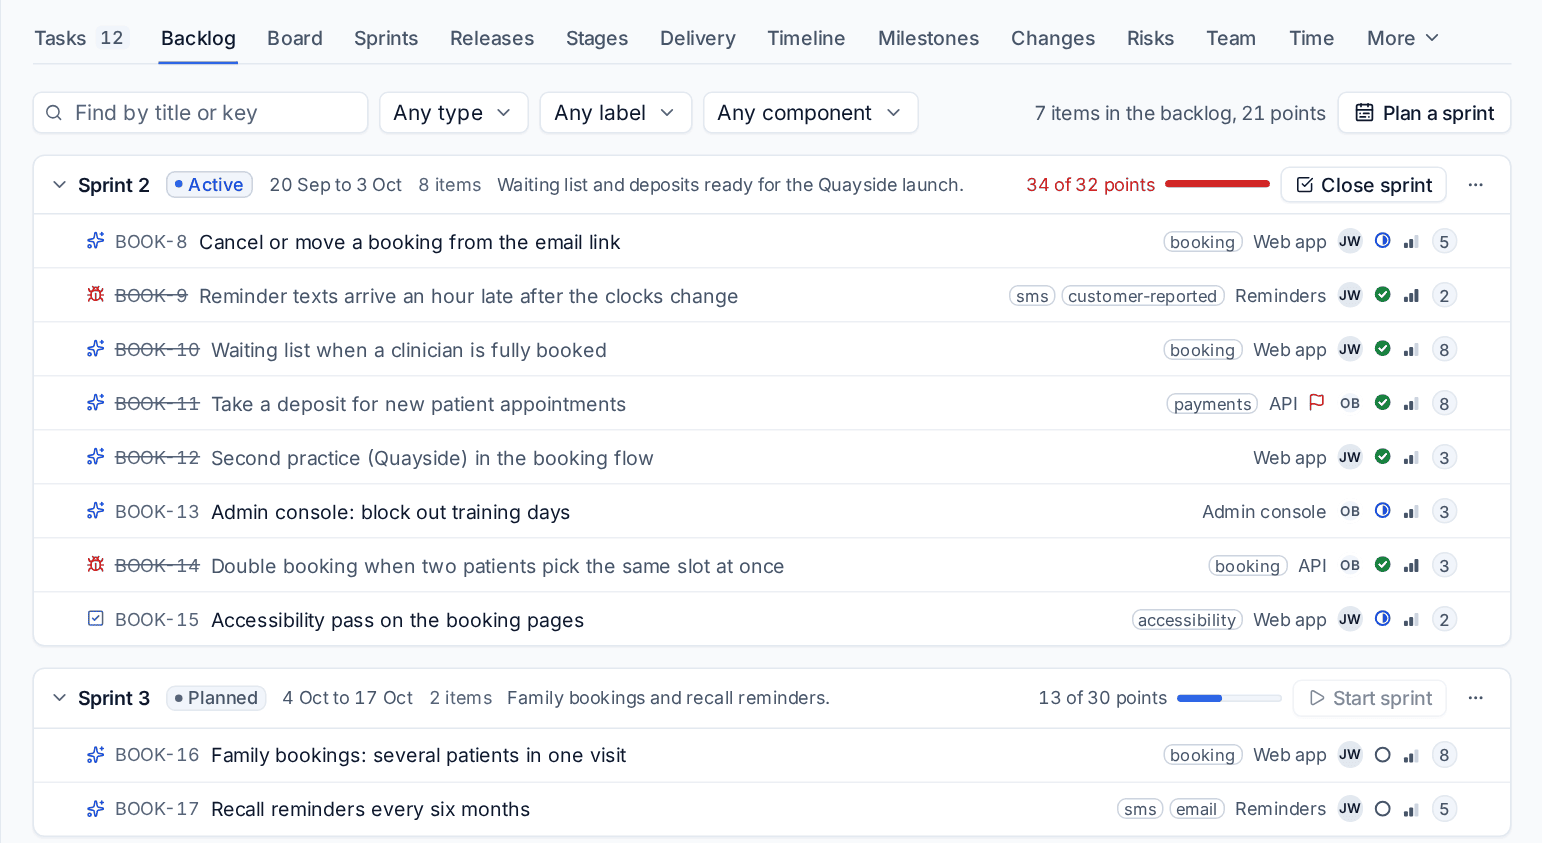
Task: Click the email label on BOOK-17
Action: (x=1197, y=809)
